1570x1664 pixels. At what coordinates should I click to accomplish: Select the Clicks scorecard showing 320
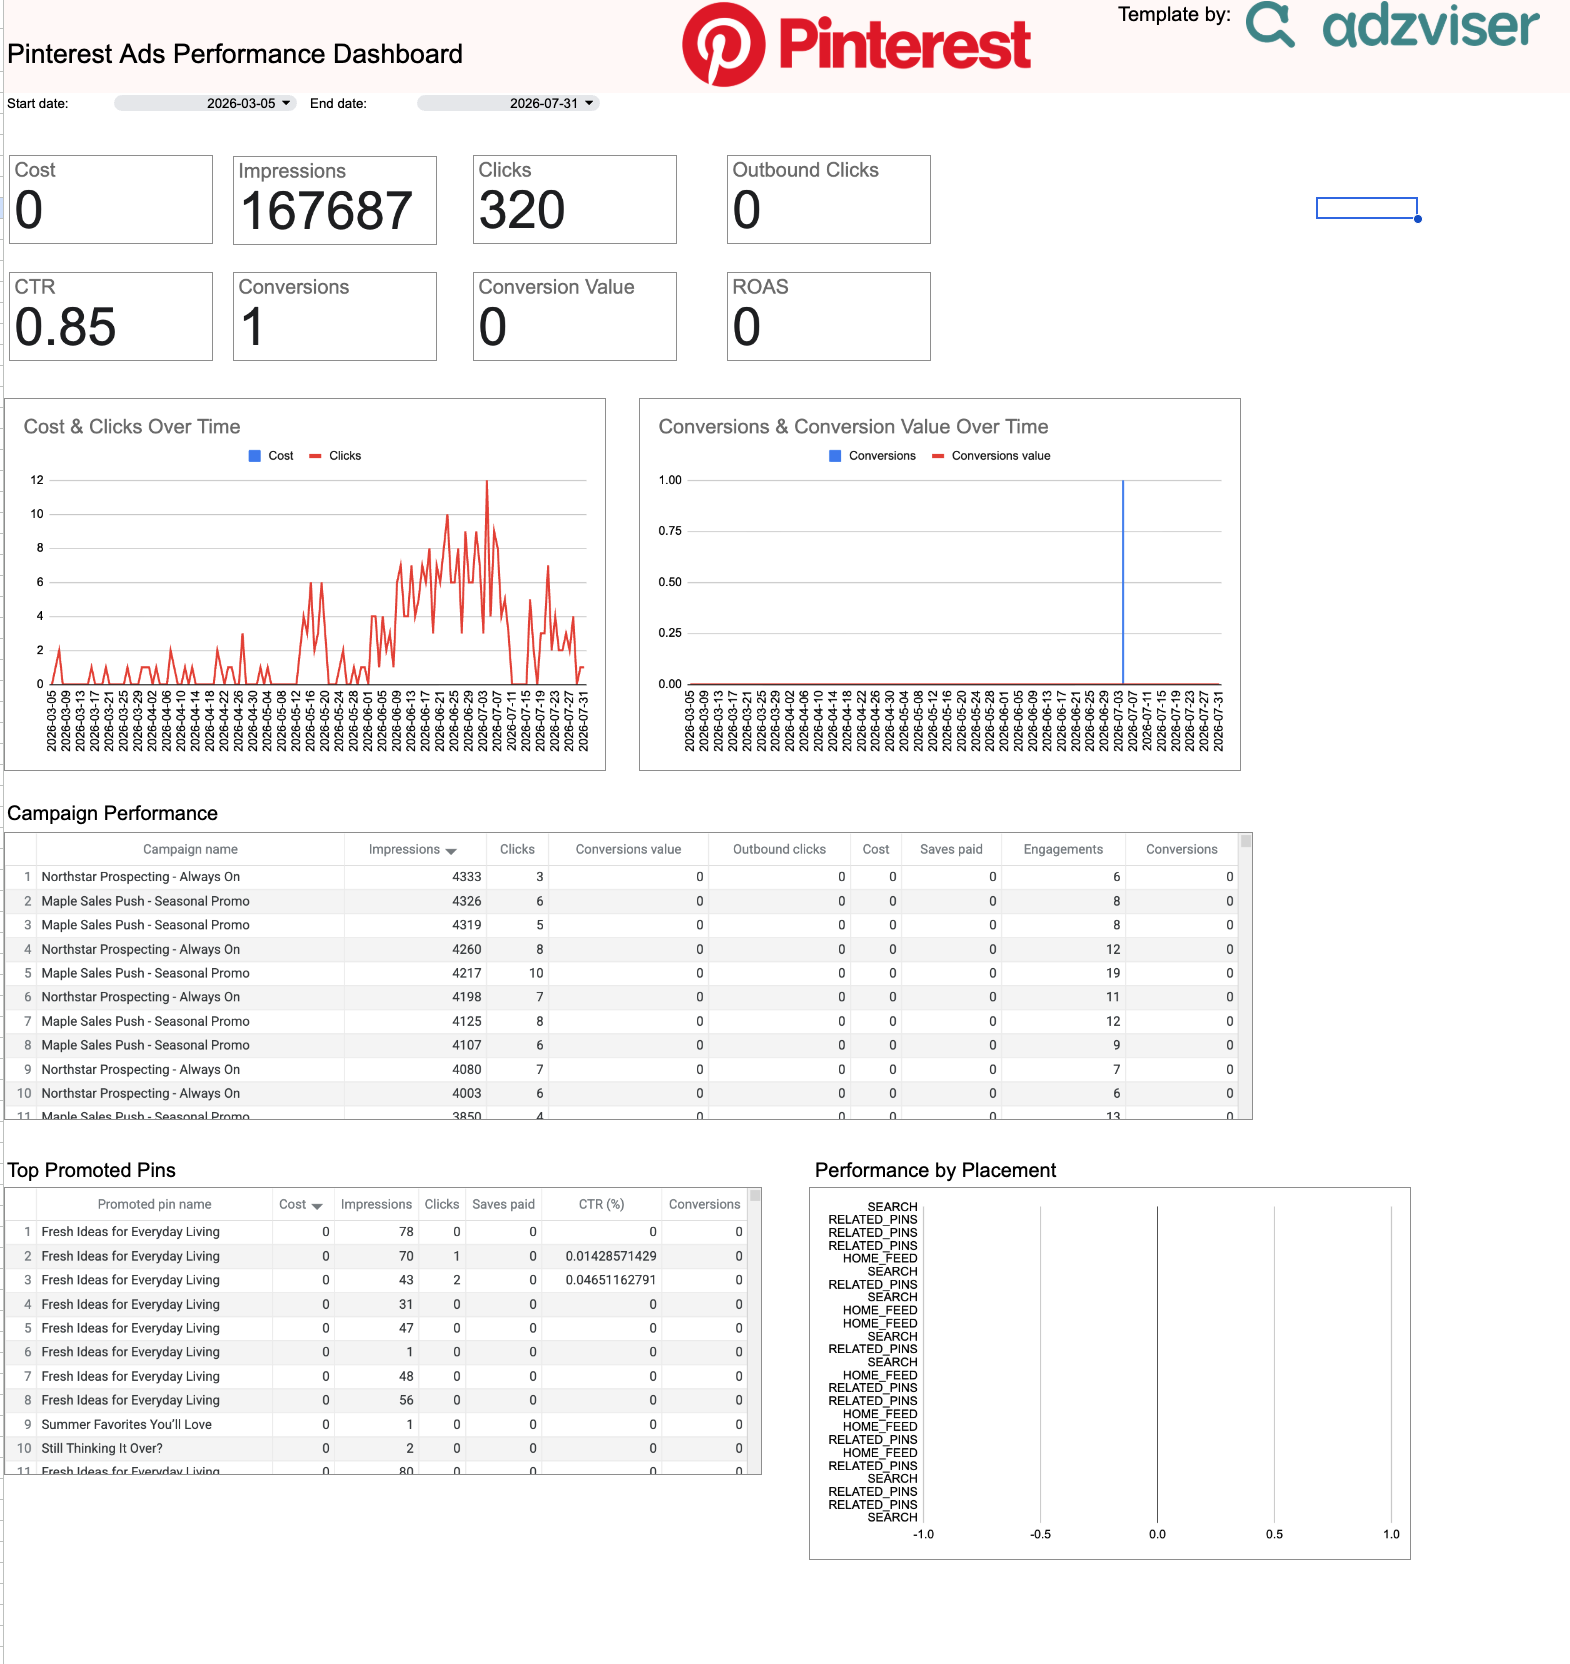[575, 199]
